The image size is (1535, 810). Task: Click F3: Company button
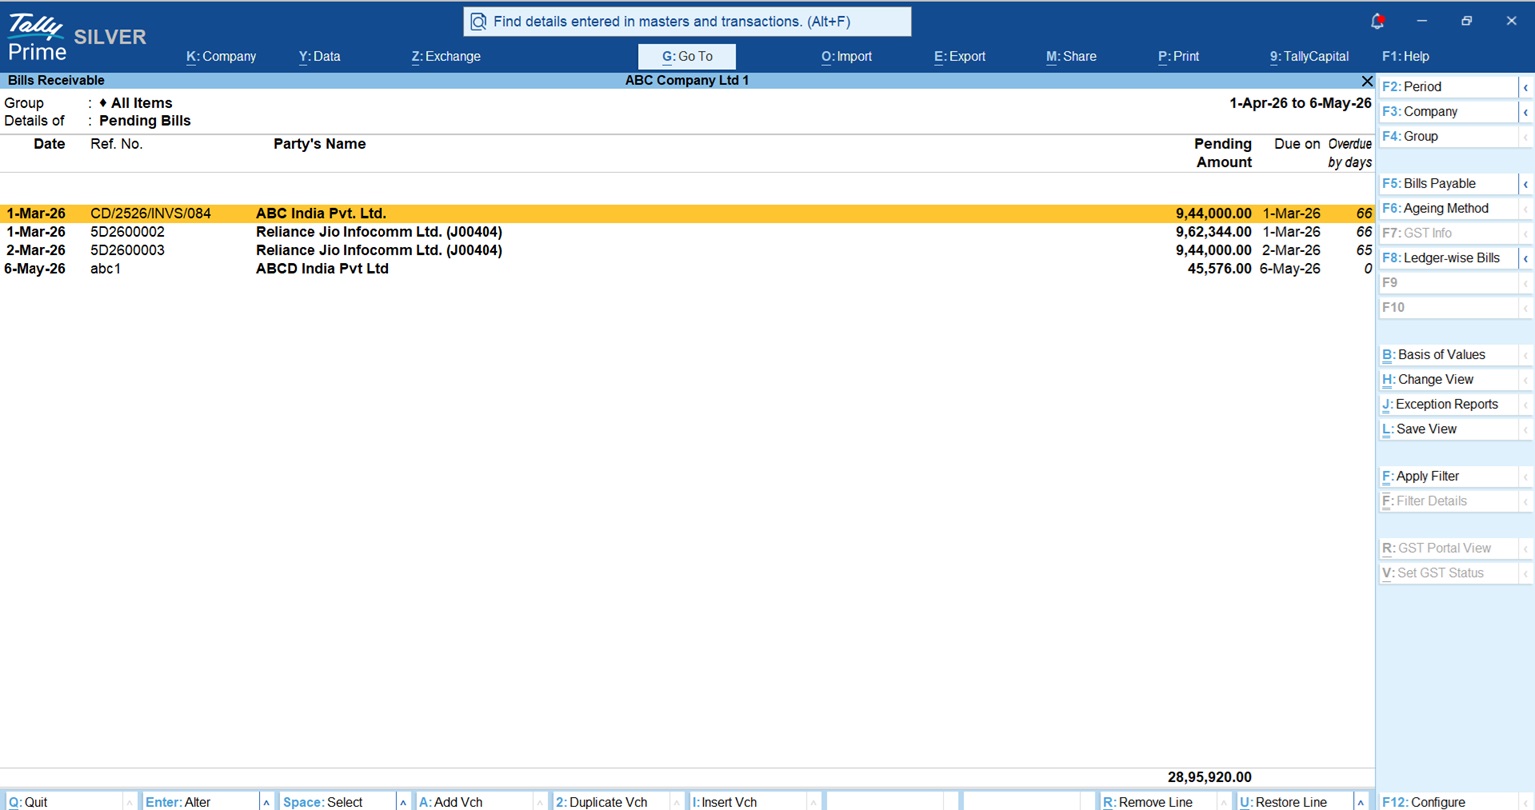click(x=1448, y=112)
